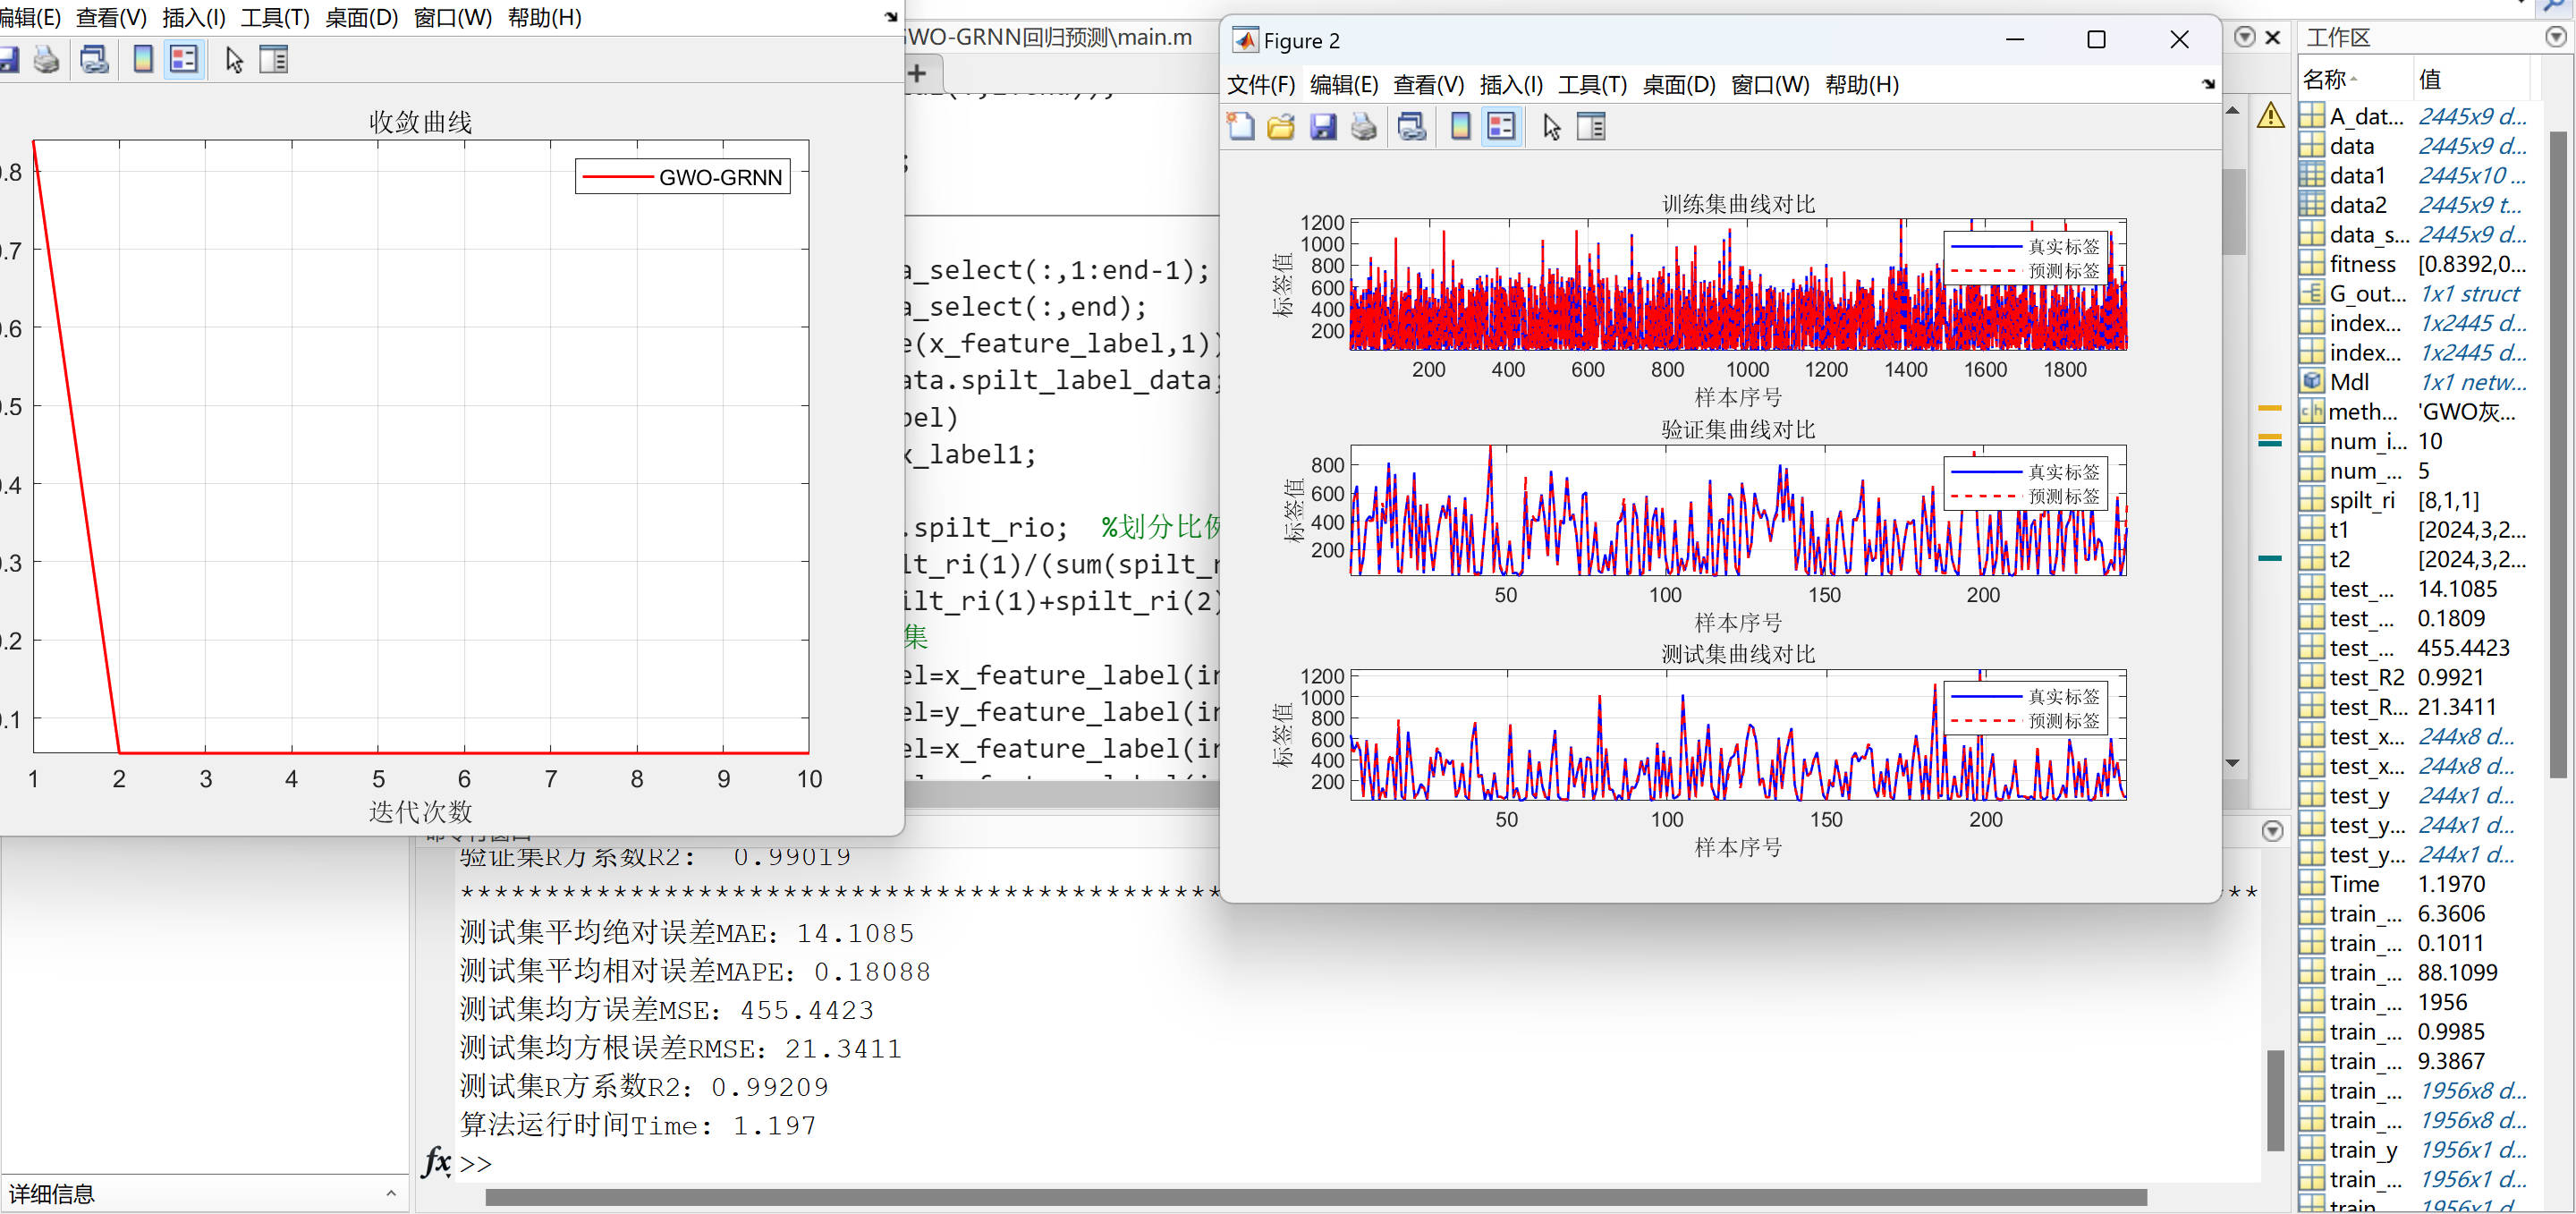Toggle Insert Legend button in Figure 2 toolbar
The width and height of the screenshot is (2576, 1214).
coord(1501,127)
